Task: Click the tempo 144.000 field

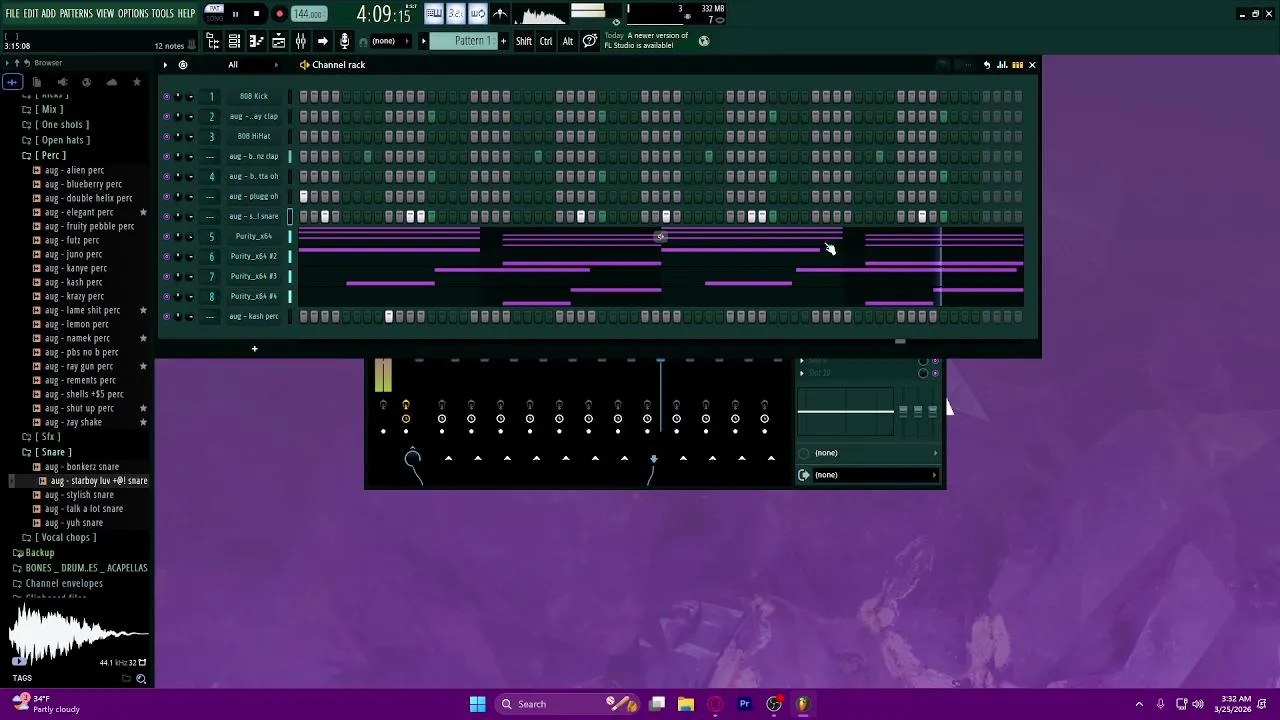Action: [x=308, y=14]
